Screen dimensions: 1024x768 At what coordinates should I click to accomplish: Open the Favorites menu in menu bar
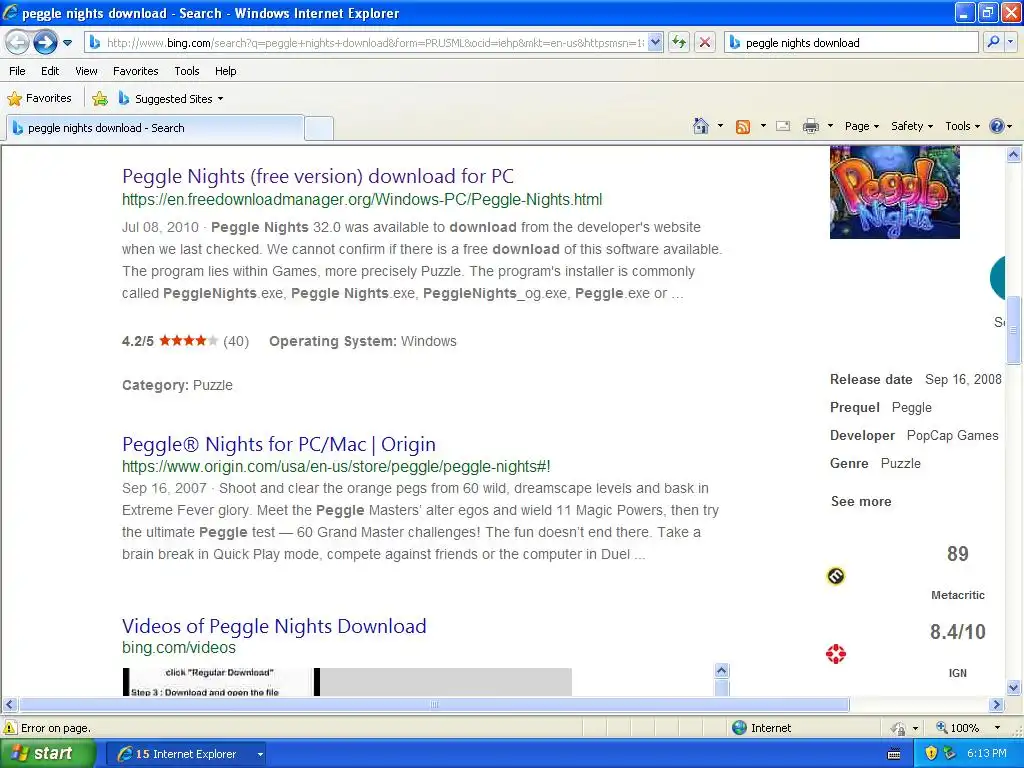pos(135,71)
